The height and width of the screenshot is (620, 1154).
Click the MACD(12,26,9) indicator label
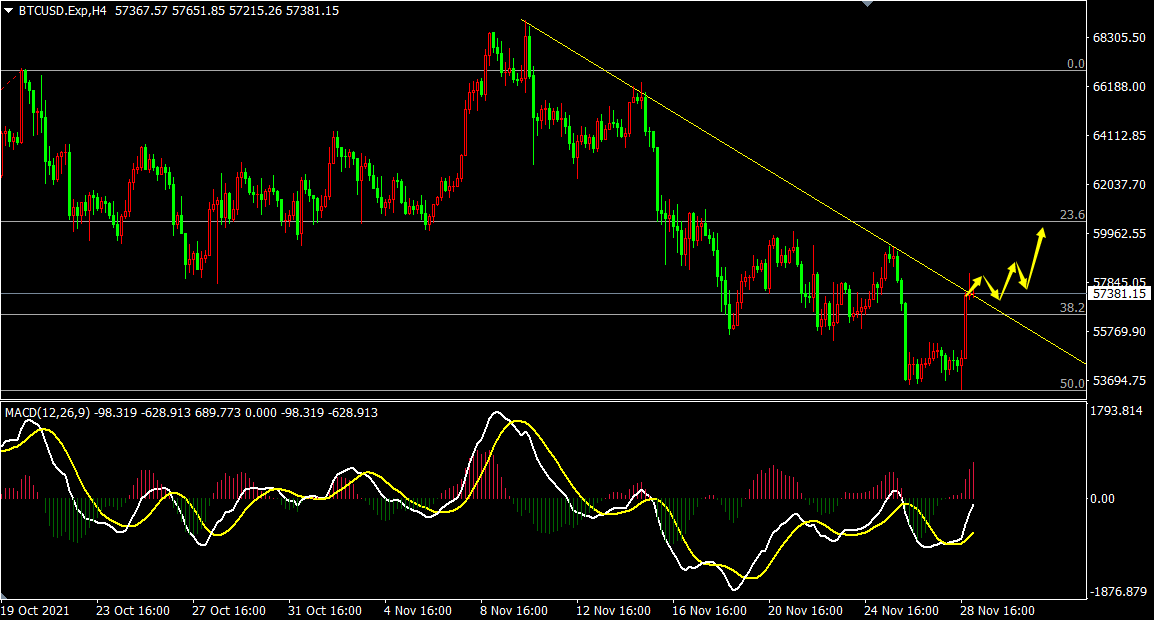point(48,412)
